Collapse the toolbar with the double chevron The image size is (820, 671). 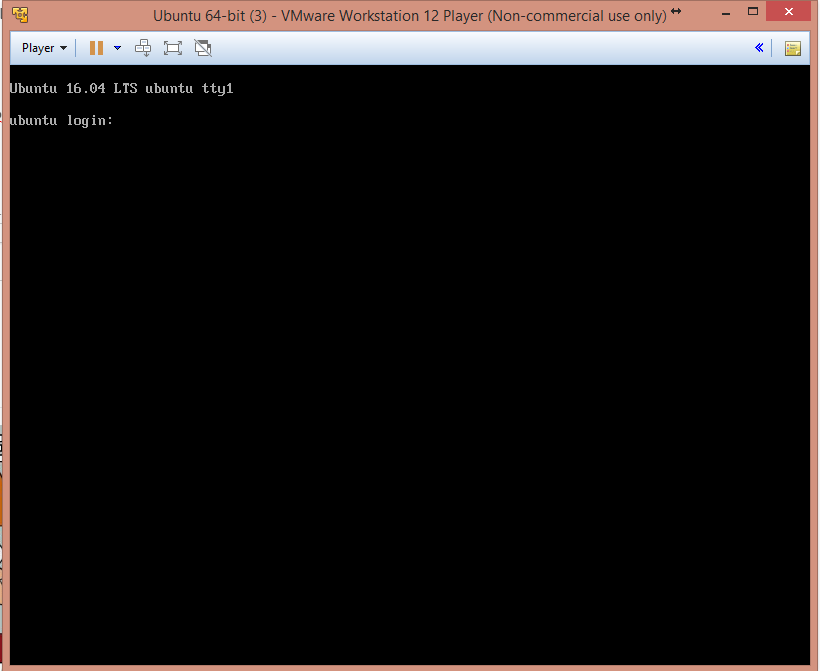click(x=759, y=48)
